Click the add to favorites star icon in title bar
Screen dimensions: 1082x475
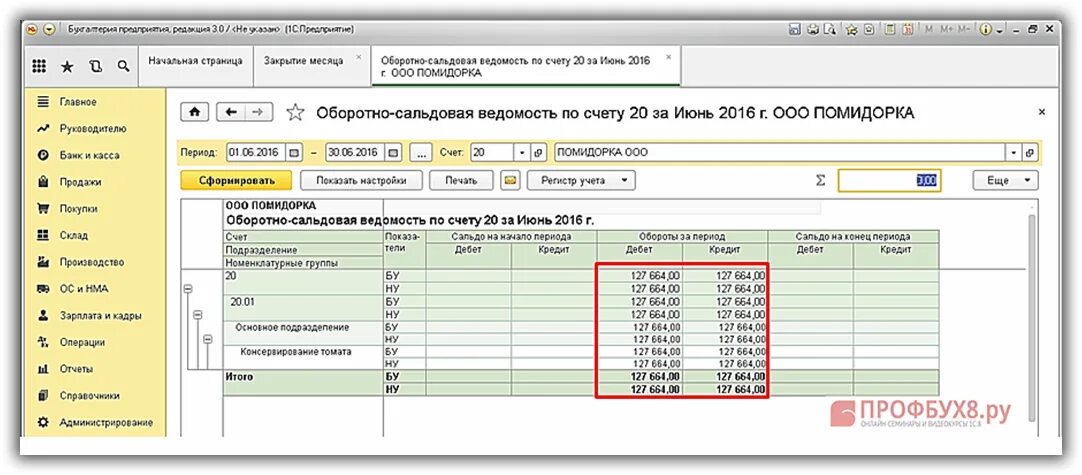tap(852, 29)
